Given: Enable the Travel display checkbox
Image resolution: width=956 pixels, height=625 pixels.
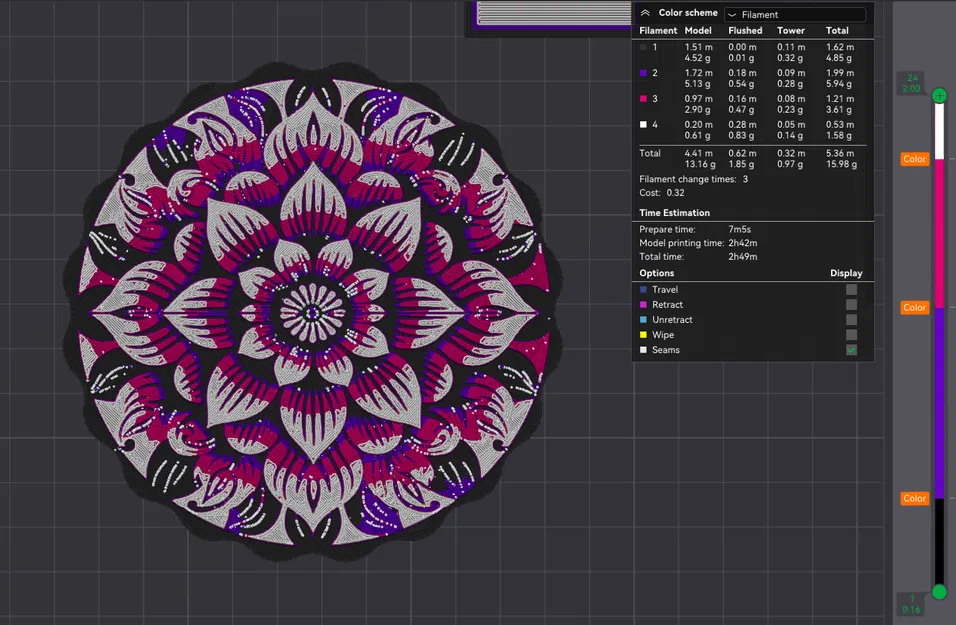Looking at the screenshot, I should (x=851, y=290).
